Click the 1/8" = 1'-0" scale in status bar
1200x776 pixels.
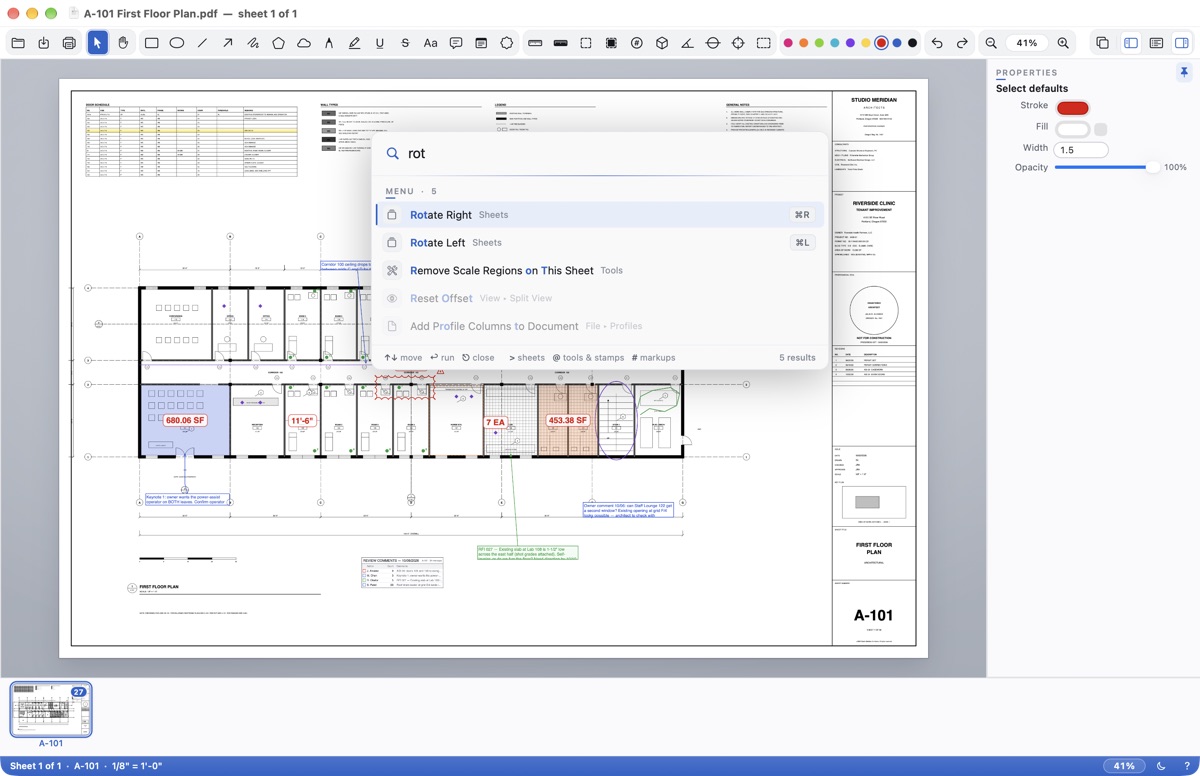point(136,766)
